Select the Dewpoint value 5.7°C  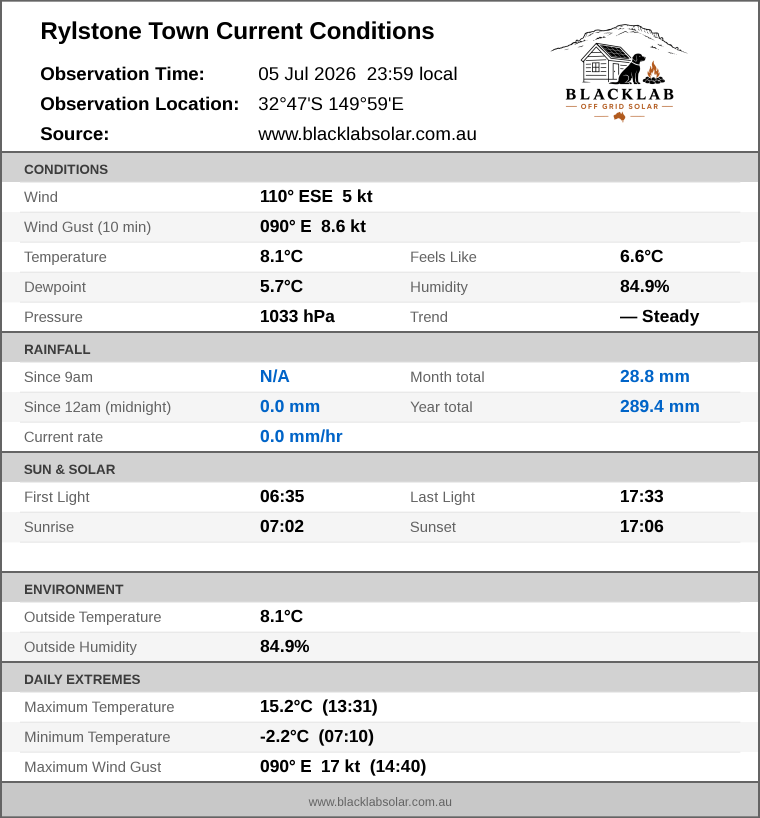tap(282, 286)
